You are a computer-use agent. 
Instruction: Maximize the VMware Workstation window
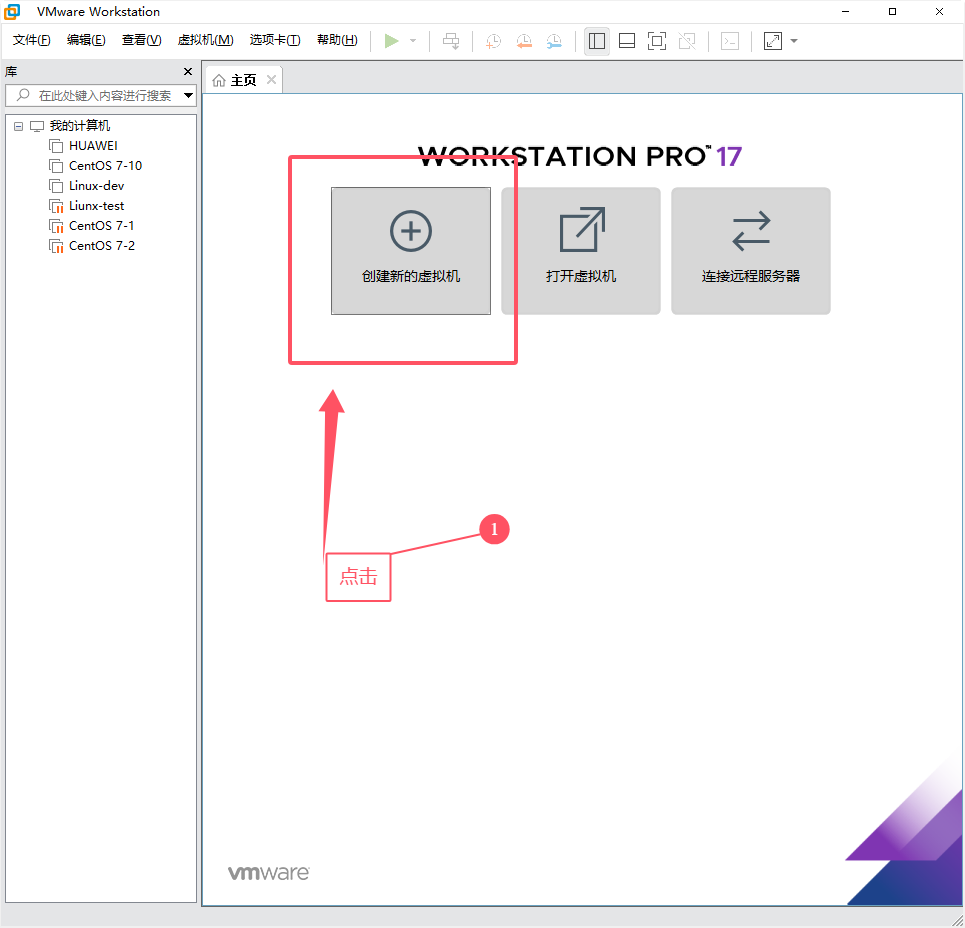tap(892, 11)
